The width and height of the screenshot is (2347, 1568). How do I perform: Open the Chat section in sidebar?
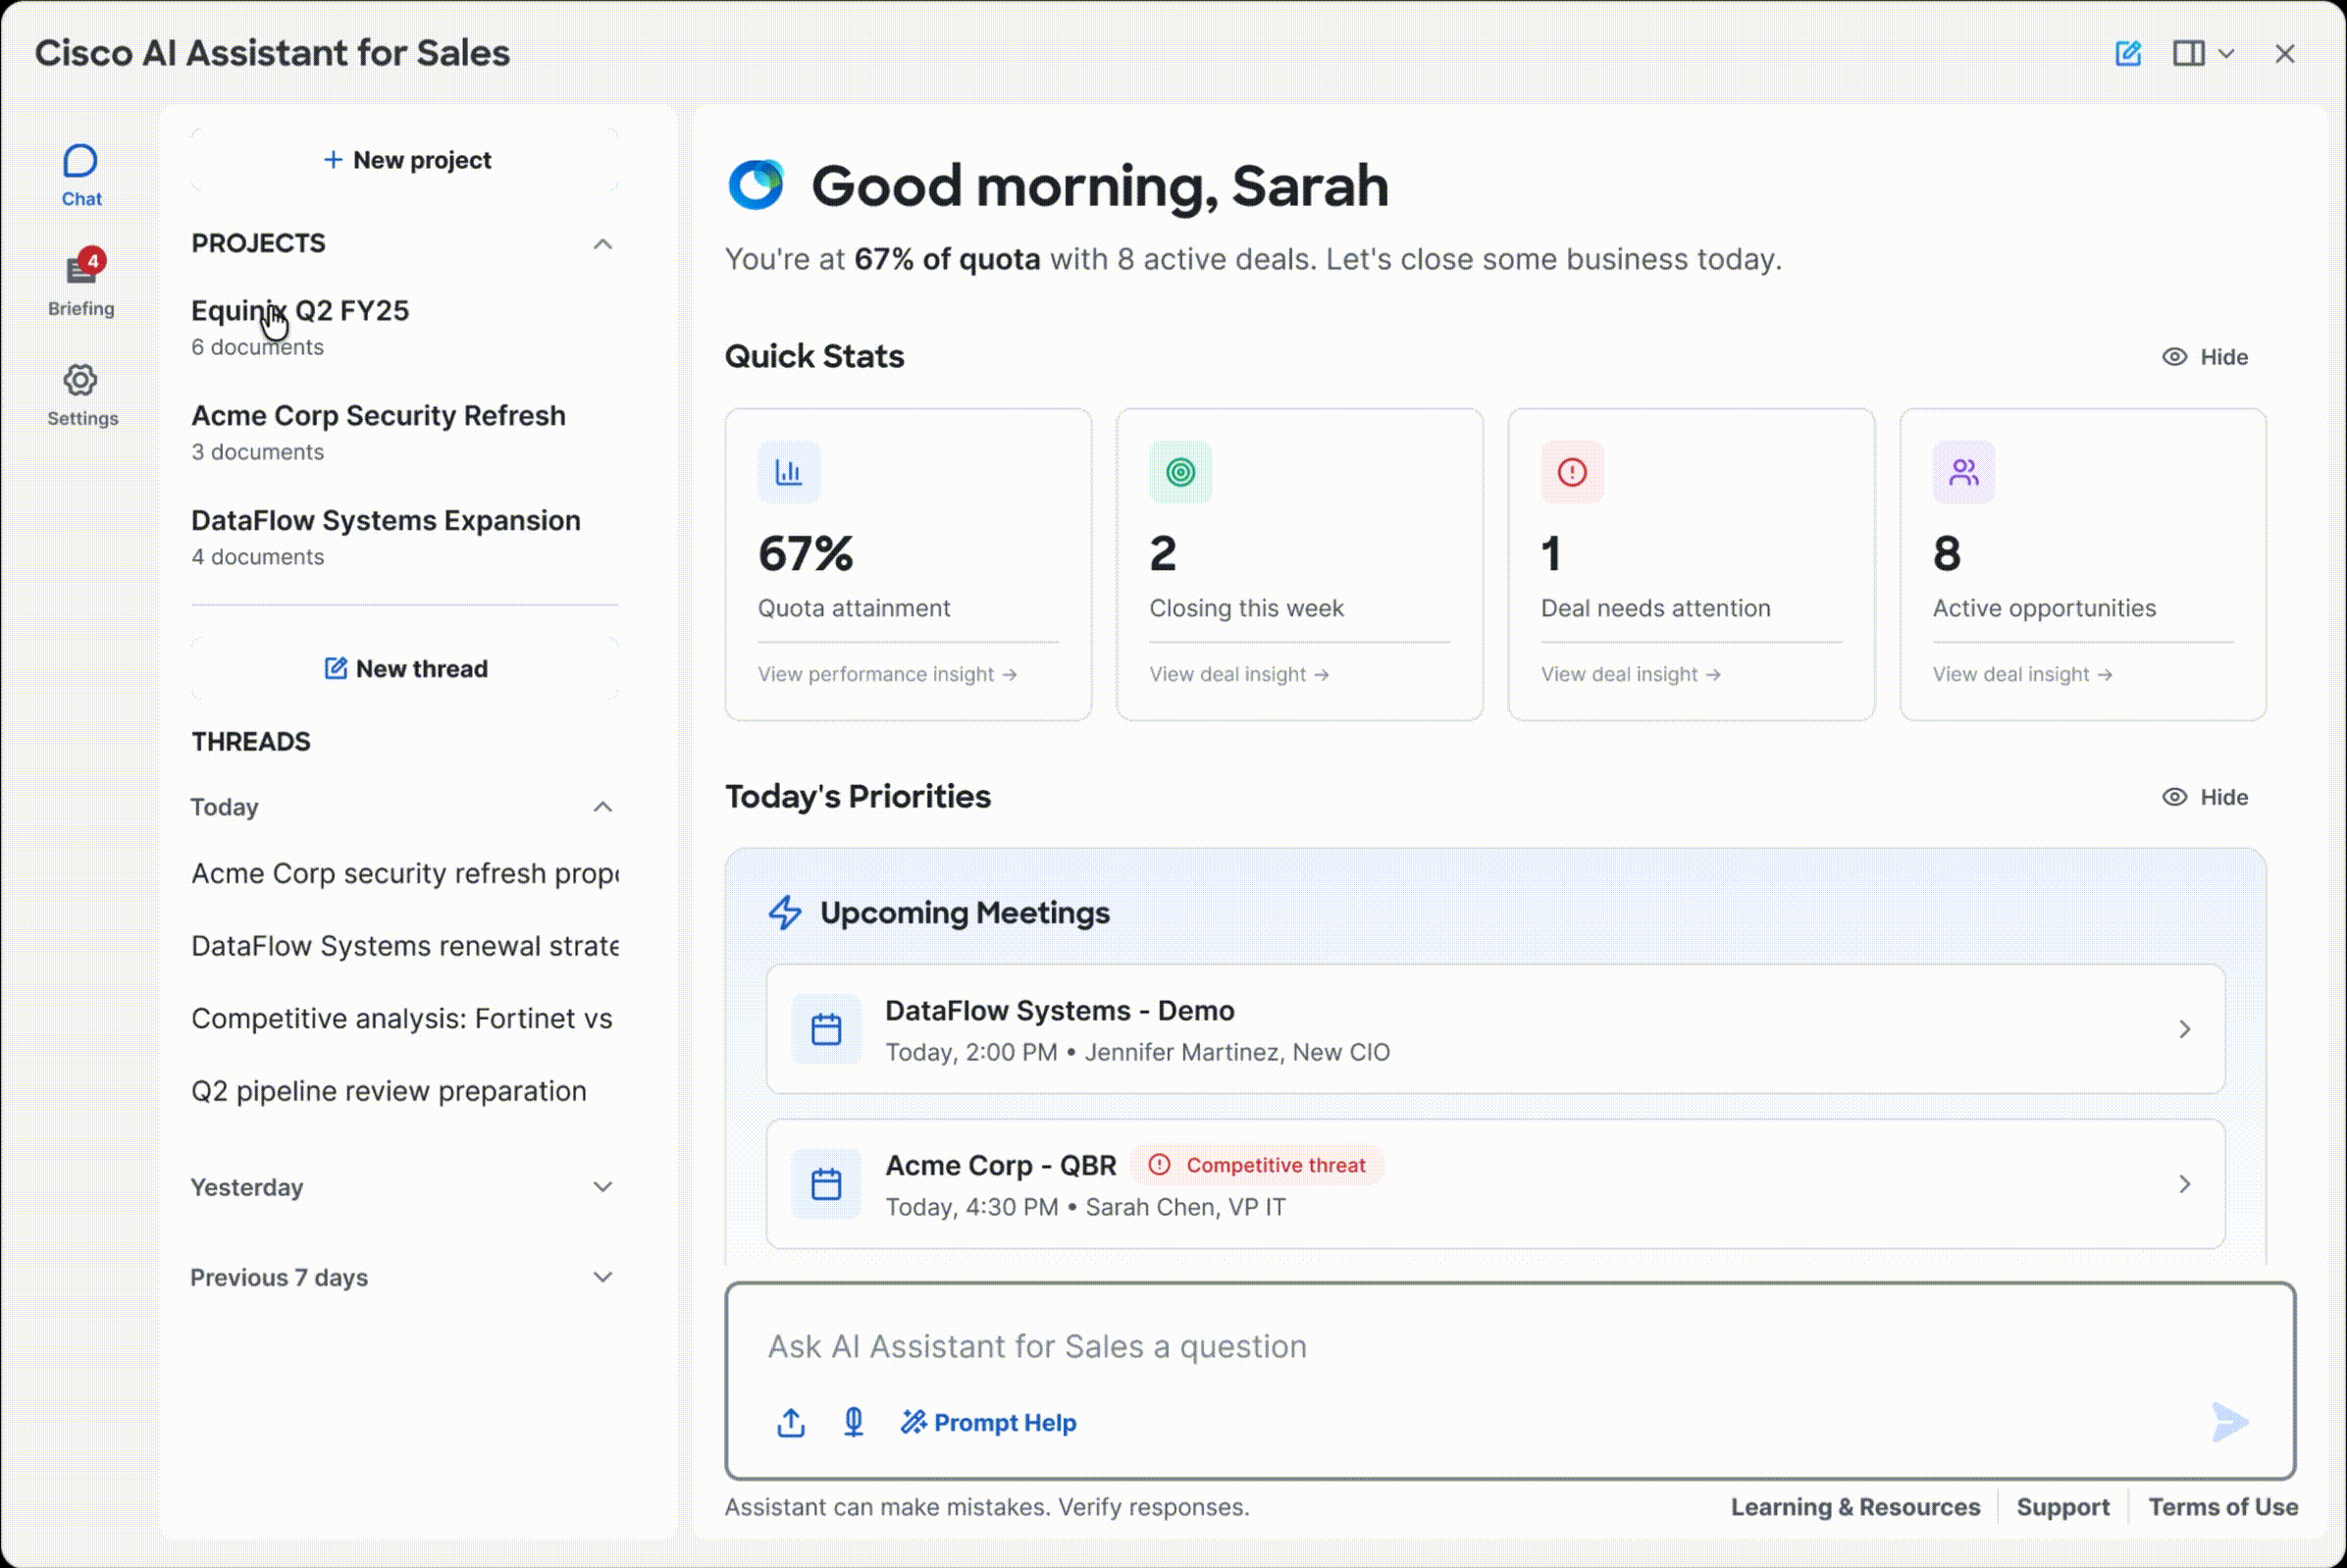[81, 176]
